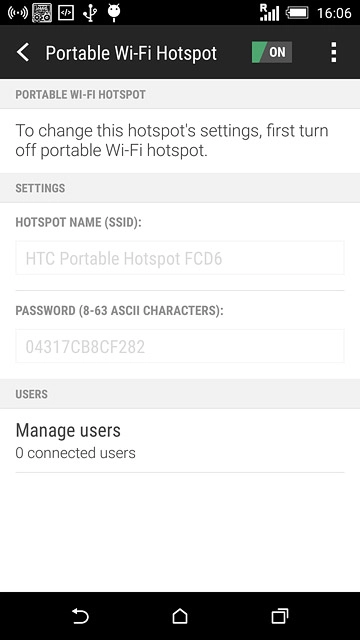Tap the USB connection status icon

pyautogui.click(x=89, y=13)
